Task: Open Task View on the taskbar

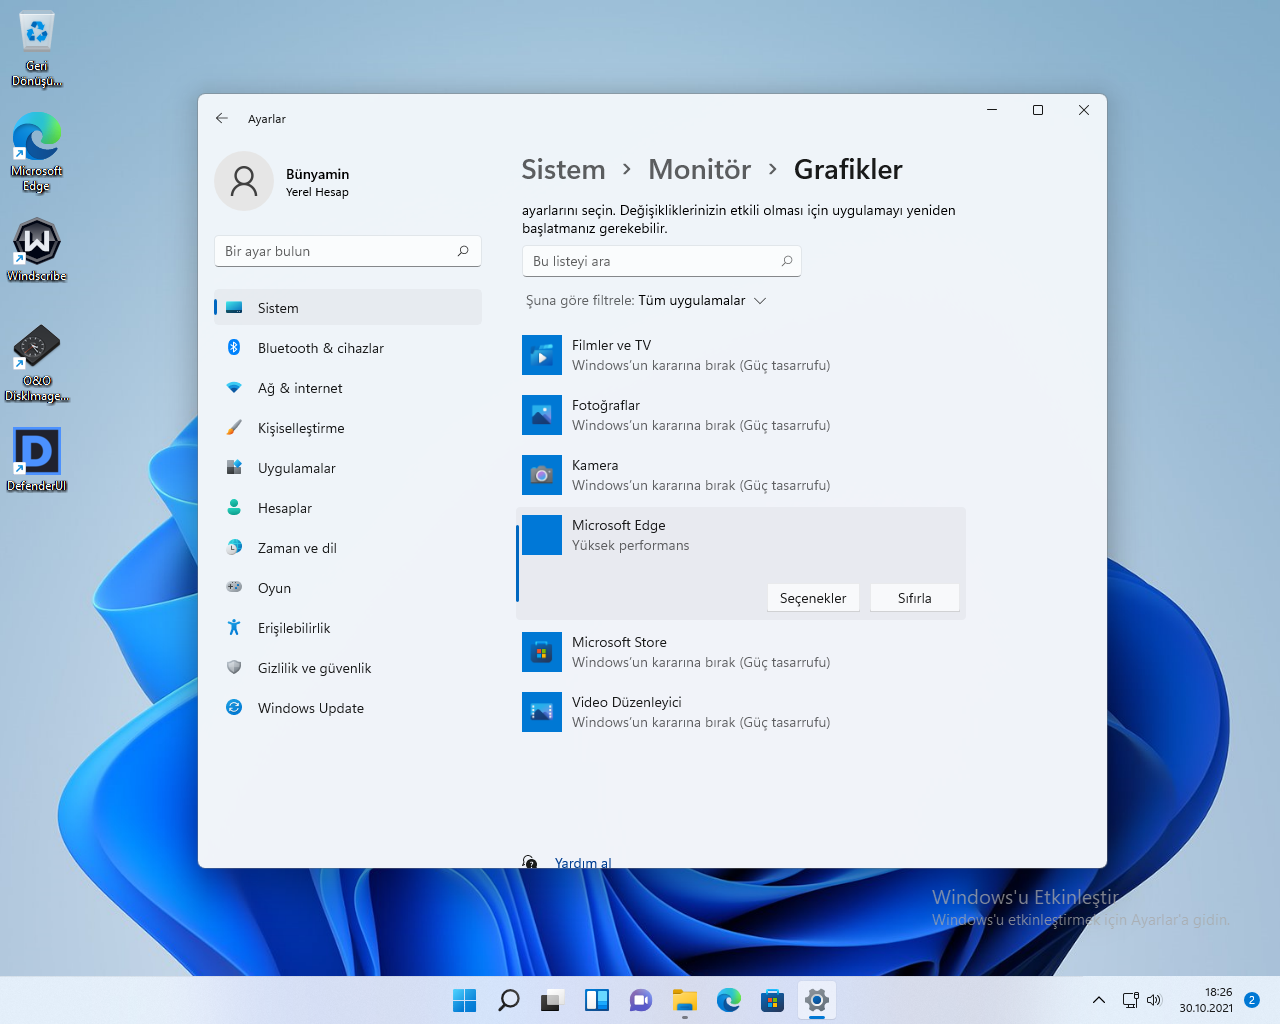Action: point(553,1000)
